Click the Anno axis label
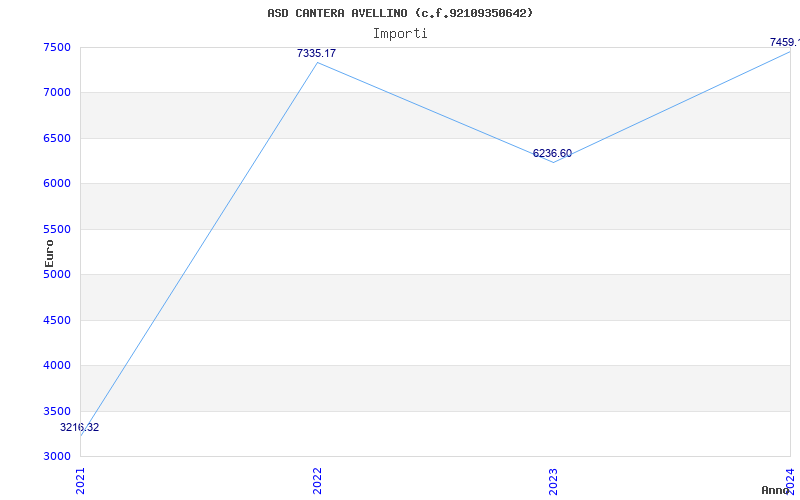The image size is (800, 500). pyautogui.click(x=776, y=490)
